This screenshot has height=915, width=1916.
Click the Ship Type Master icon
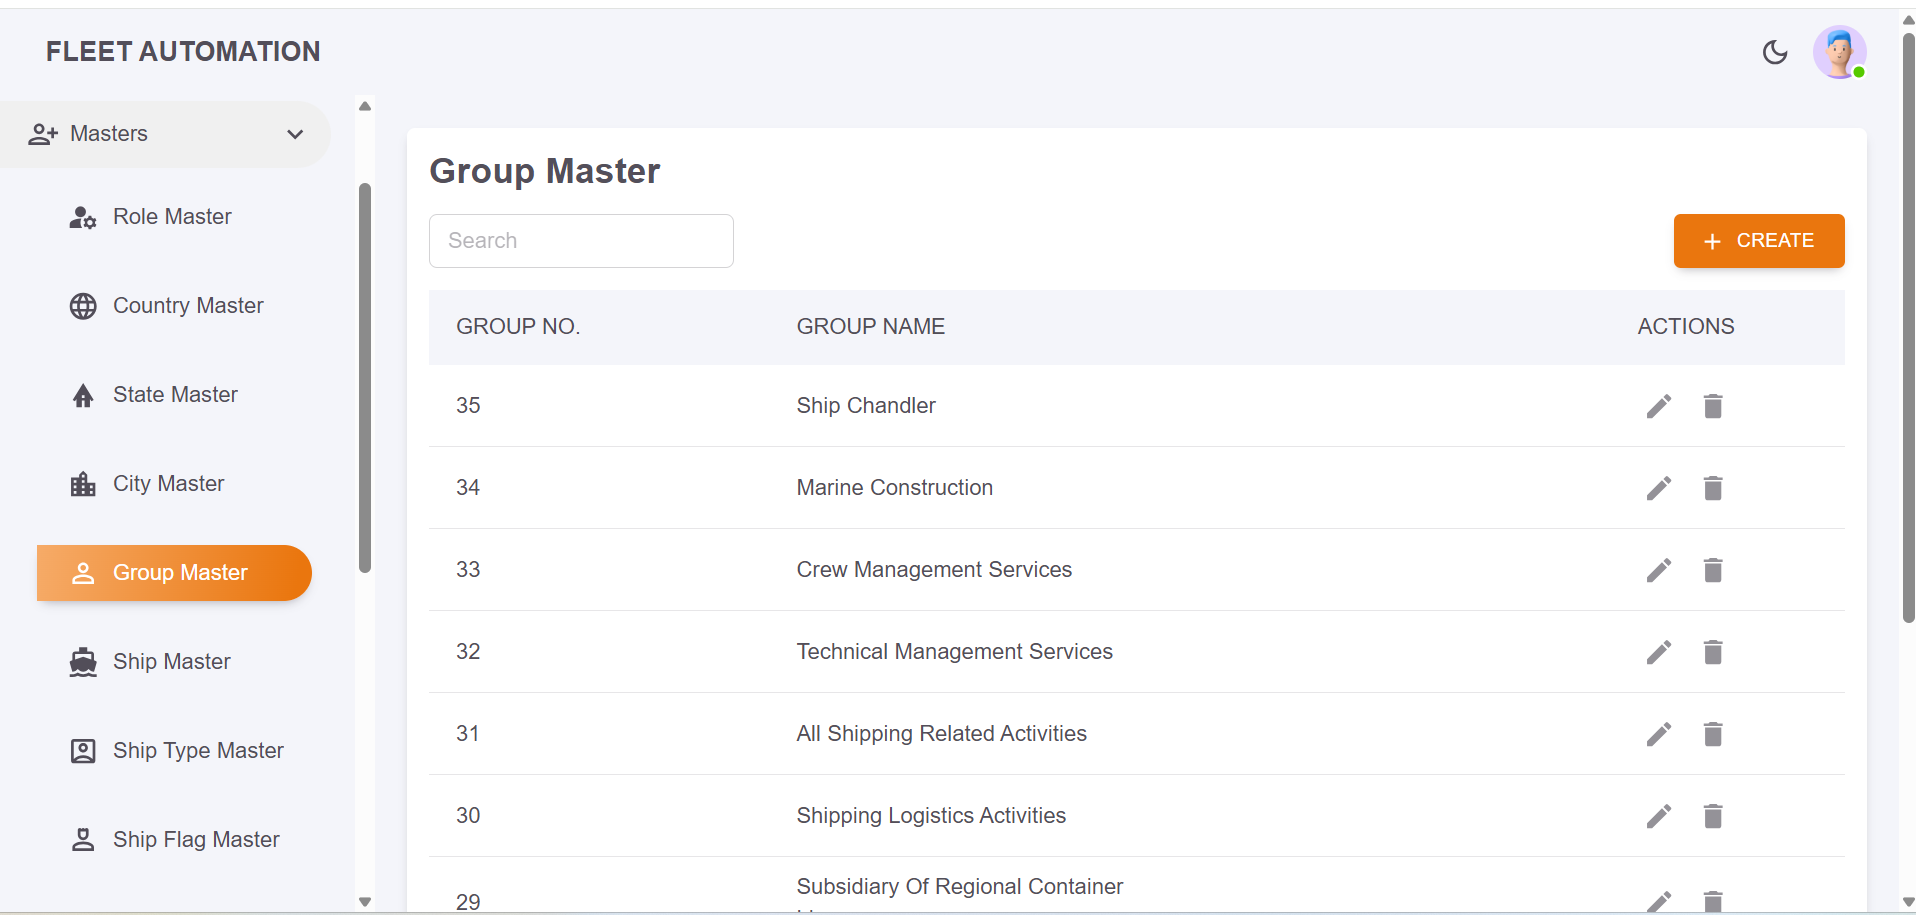[83, 750]
